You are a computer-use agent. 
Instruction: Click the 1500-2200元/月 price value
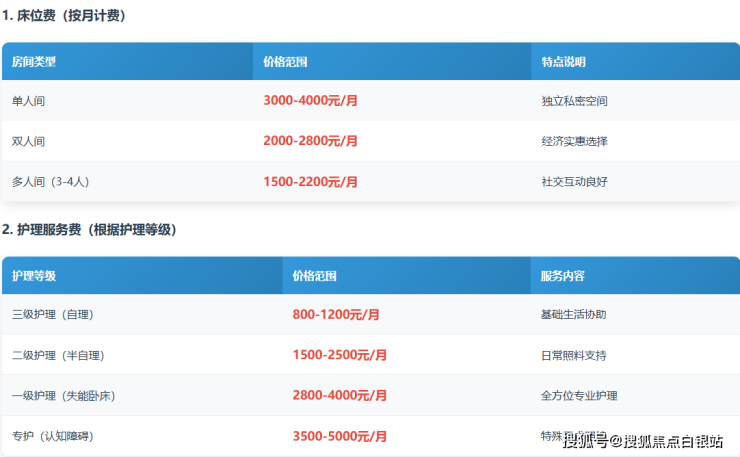point(310,182)
